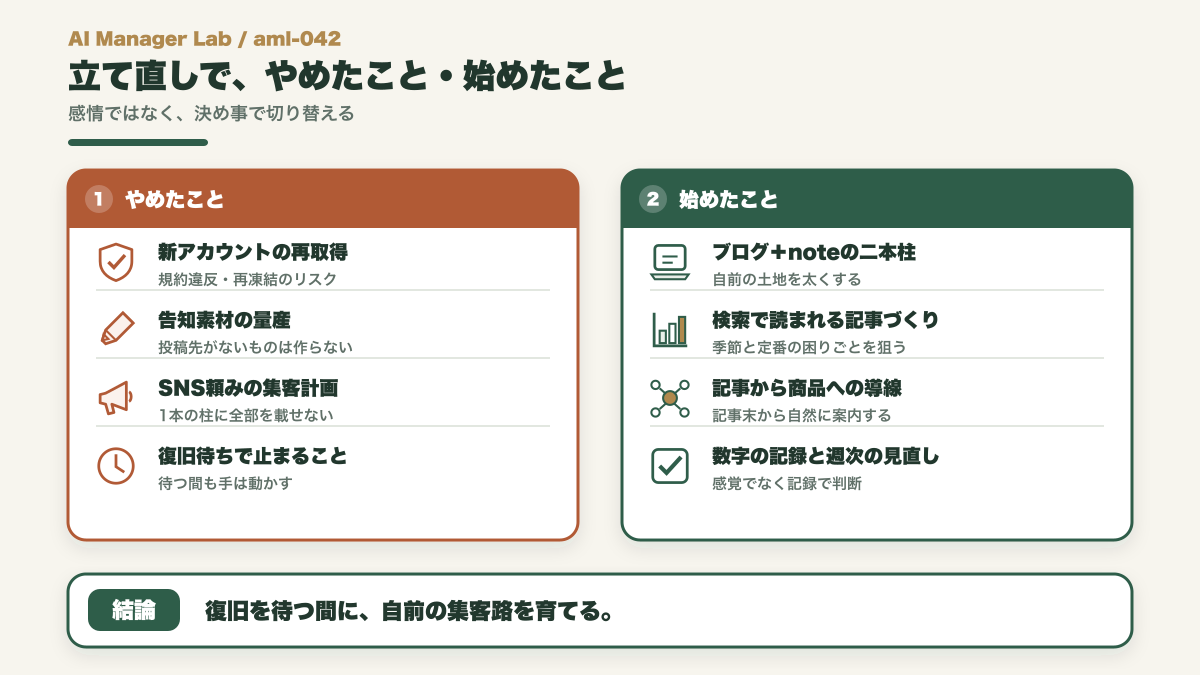This screenshot has width=1200, height=675.
Task: Click the bar chart icon beside 検索で読まれる記事づくり
Action: tap(670, 329)
